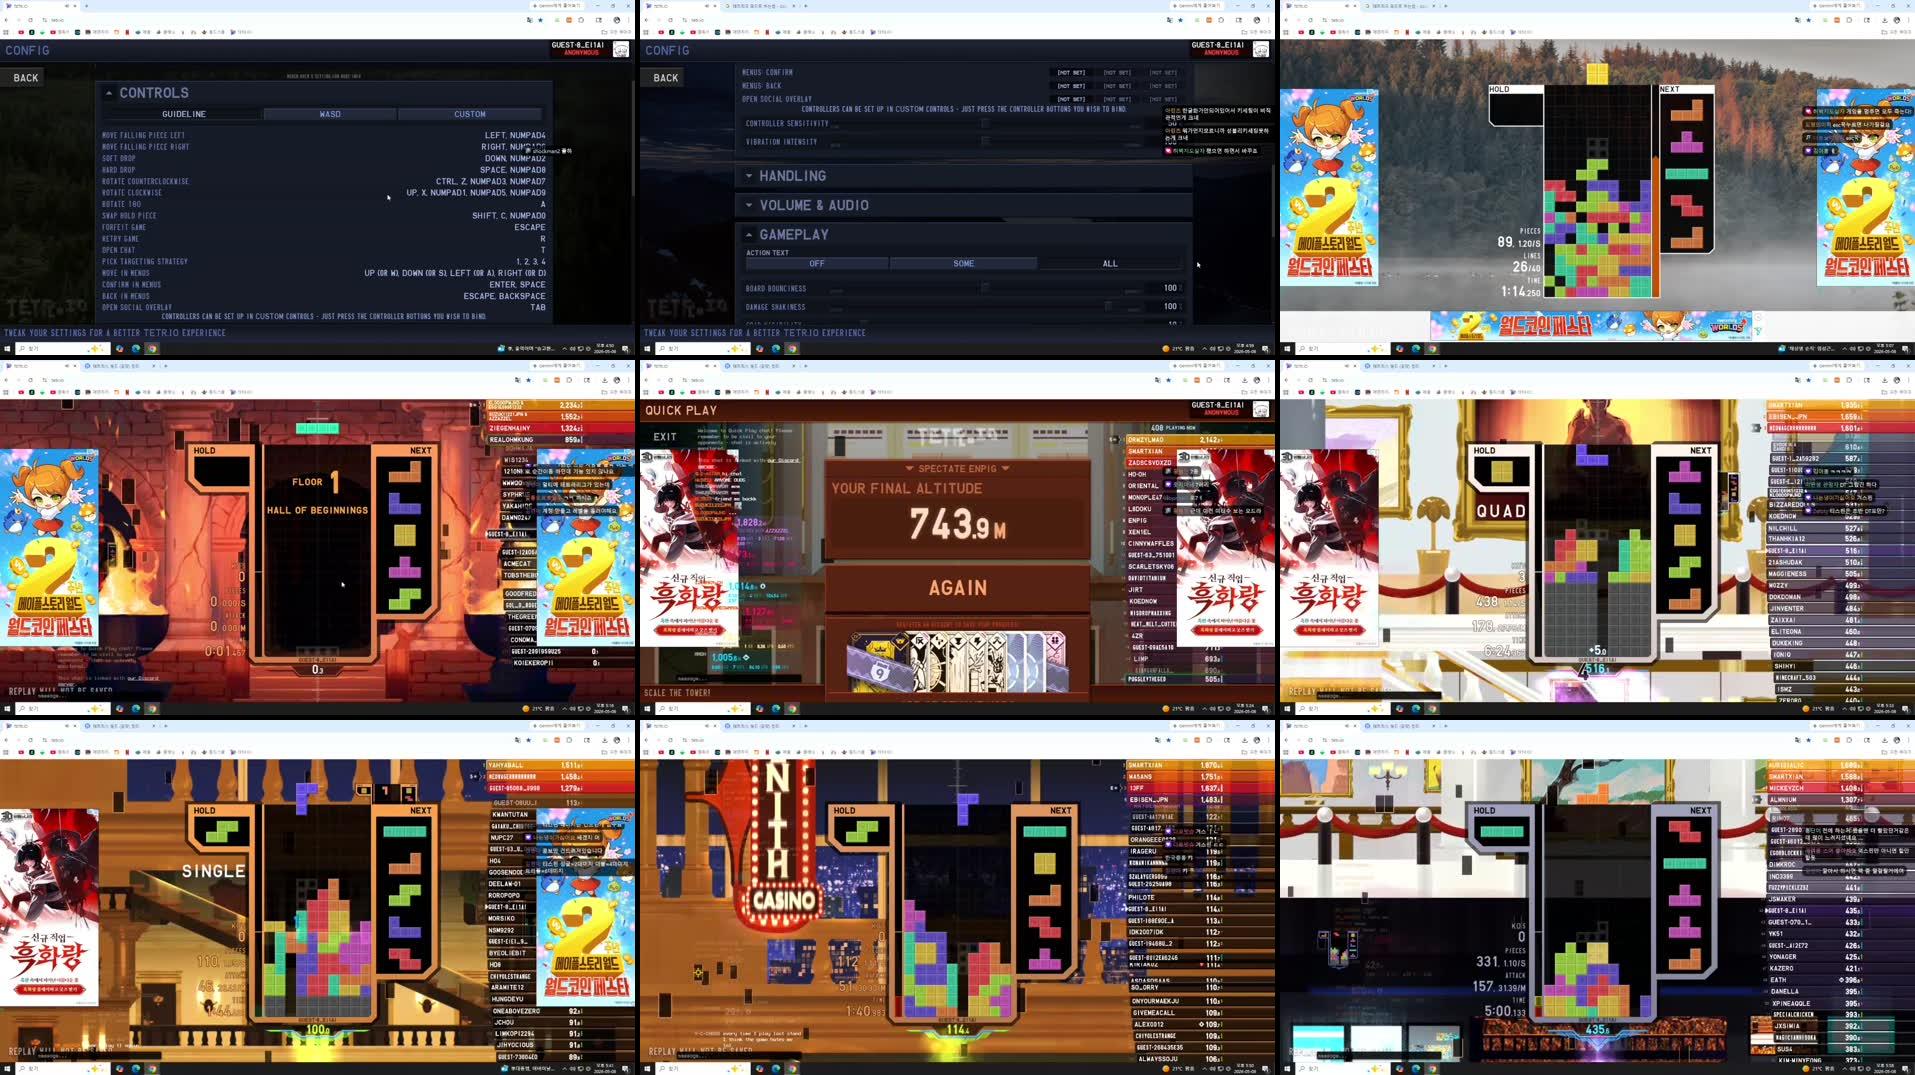
Task: Click EXIT in the Quick Play results frame
Action: (x=665, y=437)
